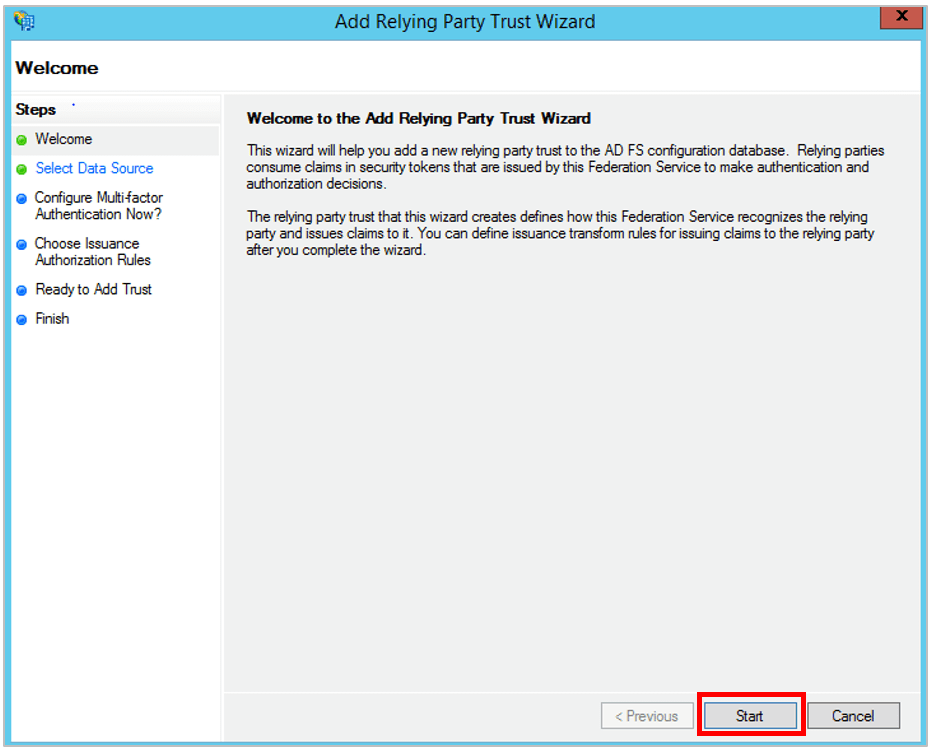Select Configure Multi-factor Authentication Now? step label

coord(98,206)
